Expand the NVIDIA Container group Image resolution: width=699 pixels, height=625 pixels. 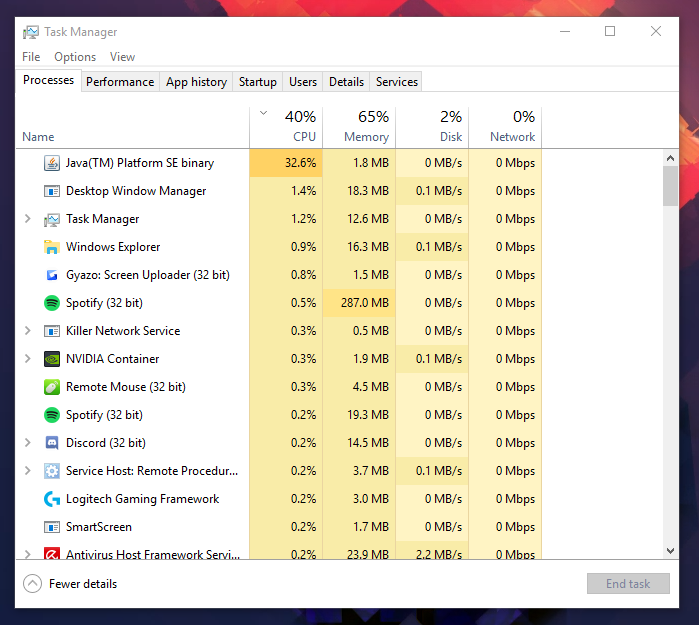28,359
